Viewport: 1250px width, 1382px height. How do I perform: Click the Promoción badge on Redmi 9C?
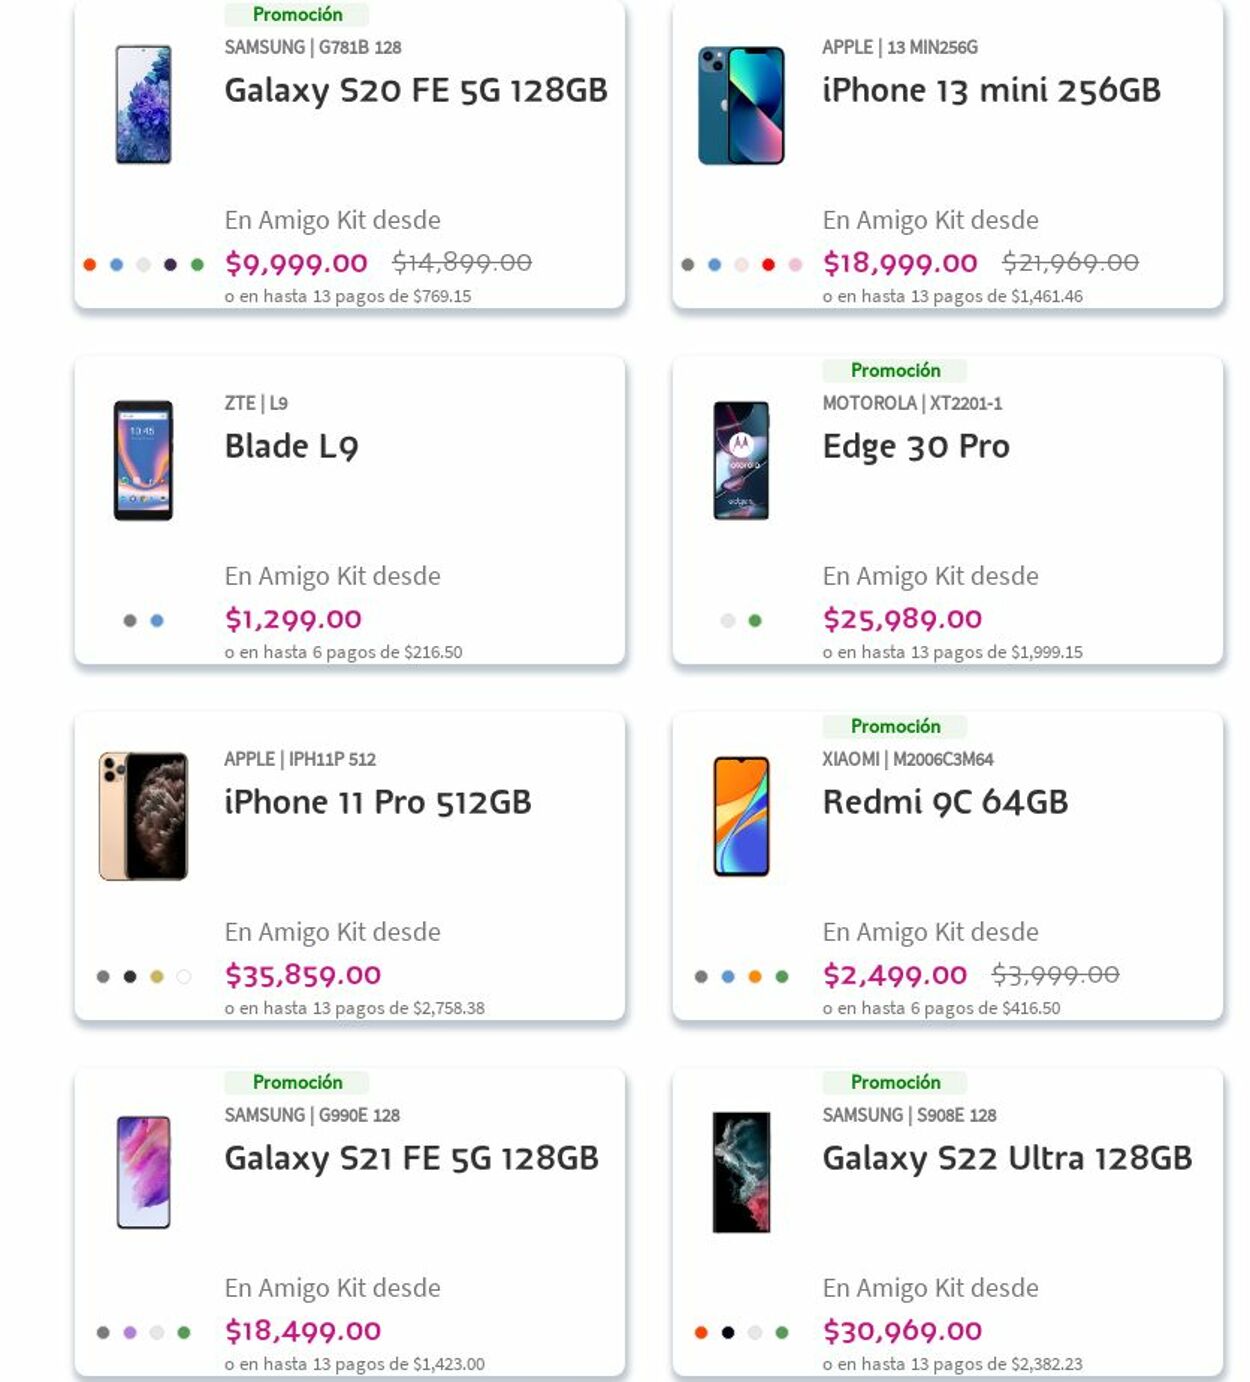895,727
